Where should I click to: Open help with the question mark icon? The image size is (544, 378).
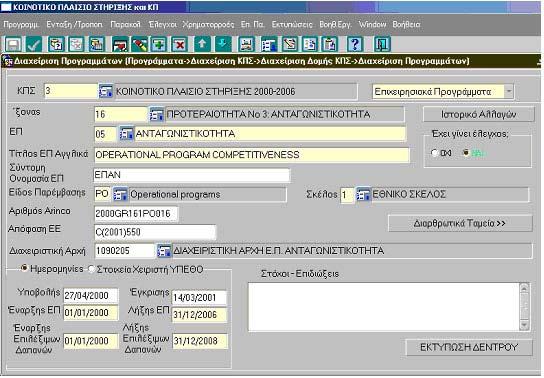355,44
